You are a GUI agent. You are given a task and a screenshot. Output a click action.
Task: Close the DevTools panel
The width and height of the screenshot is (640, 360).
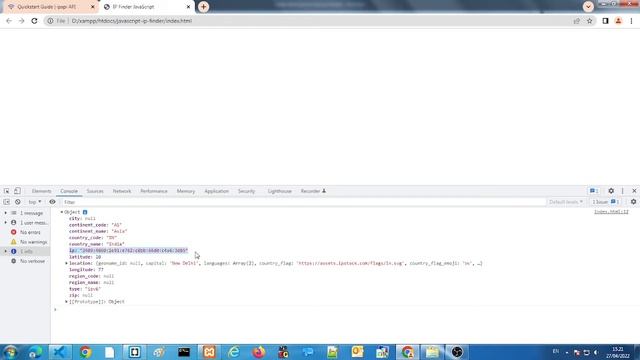[634, 191]
